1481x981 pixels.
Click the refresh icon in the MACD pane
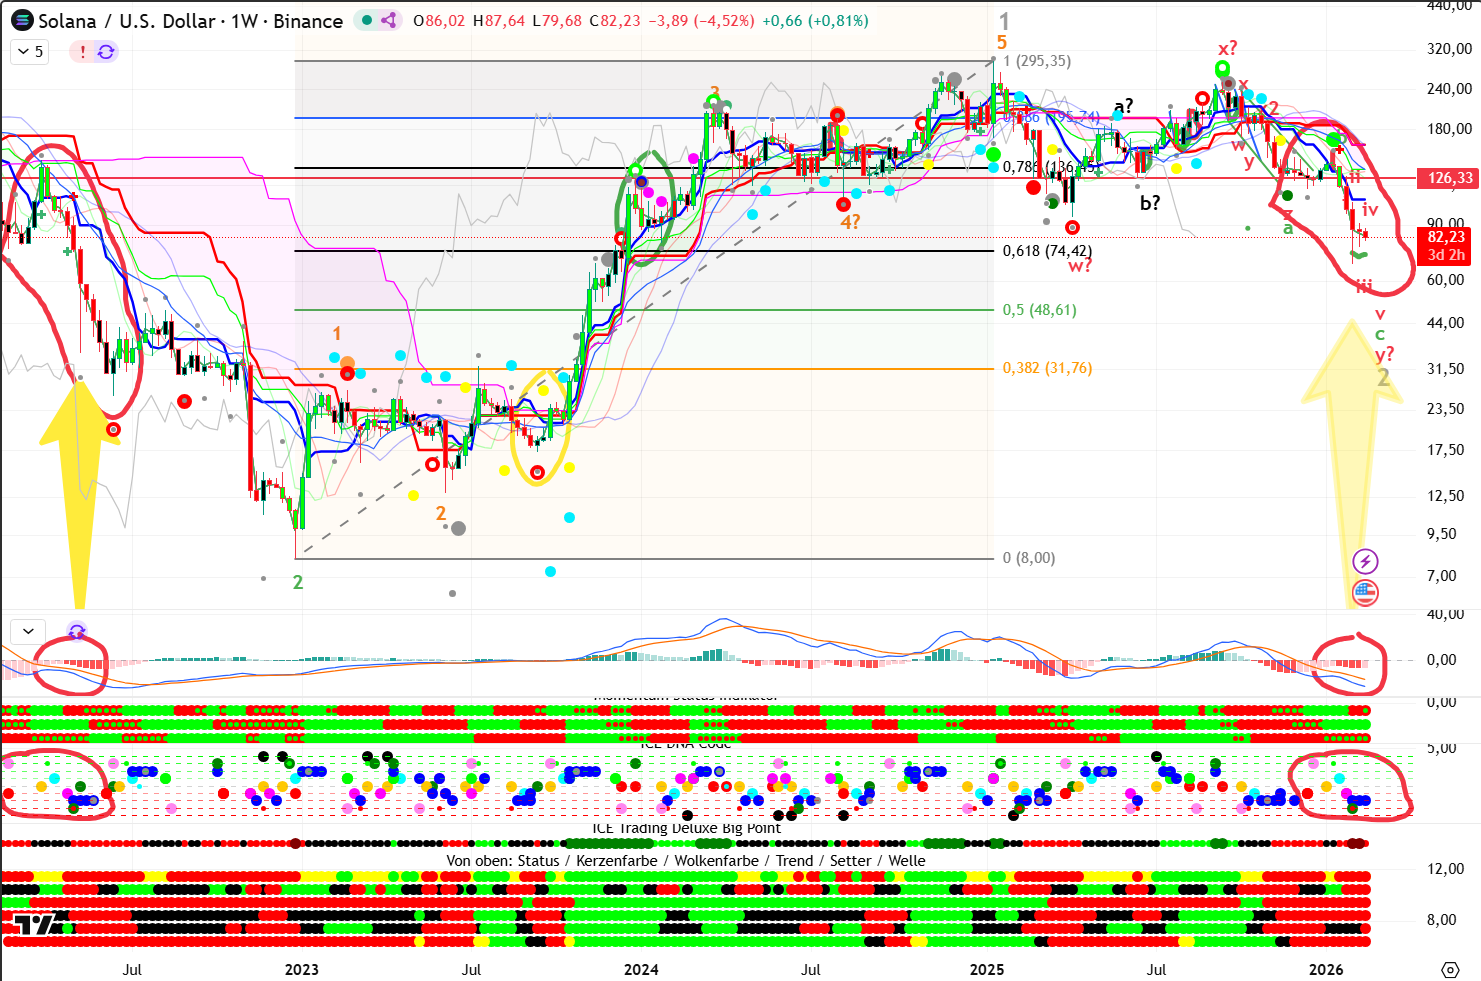pos(77,631)
